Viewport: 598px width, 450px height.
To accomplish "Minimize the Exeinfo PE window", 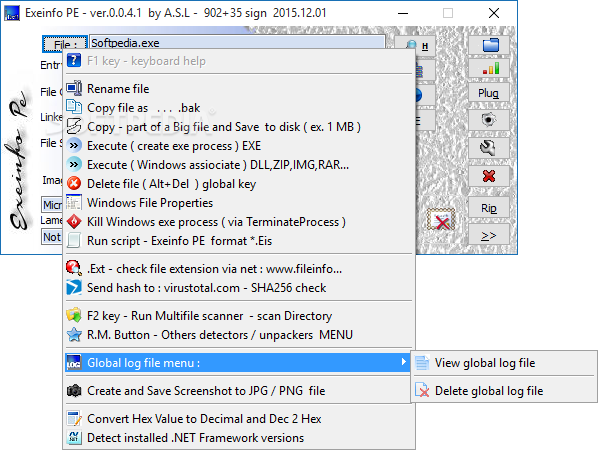I will tap(403, 13).
